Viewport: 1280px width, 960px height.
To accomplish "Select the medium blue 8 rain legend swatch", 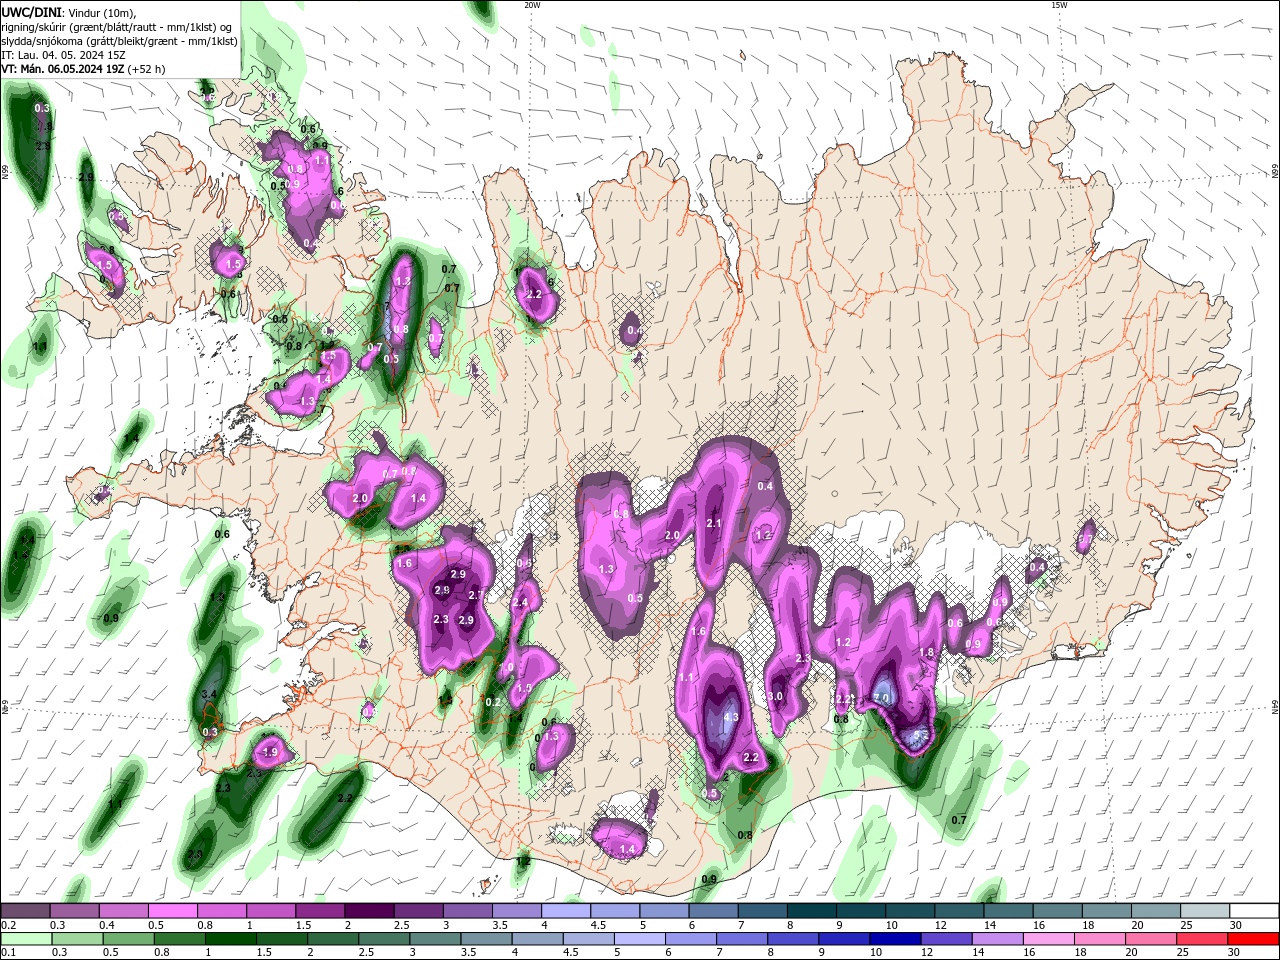I will point(793,939).
